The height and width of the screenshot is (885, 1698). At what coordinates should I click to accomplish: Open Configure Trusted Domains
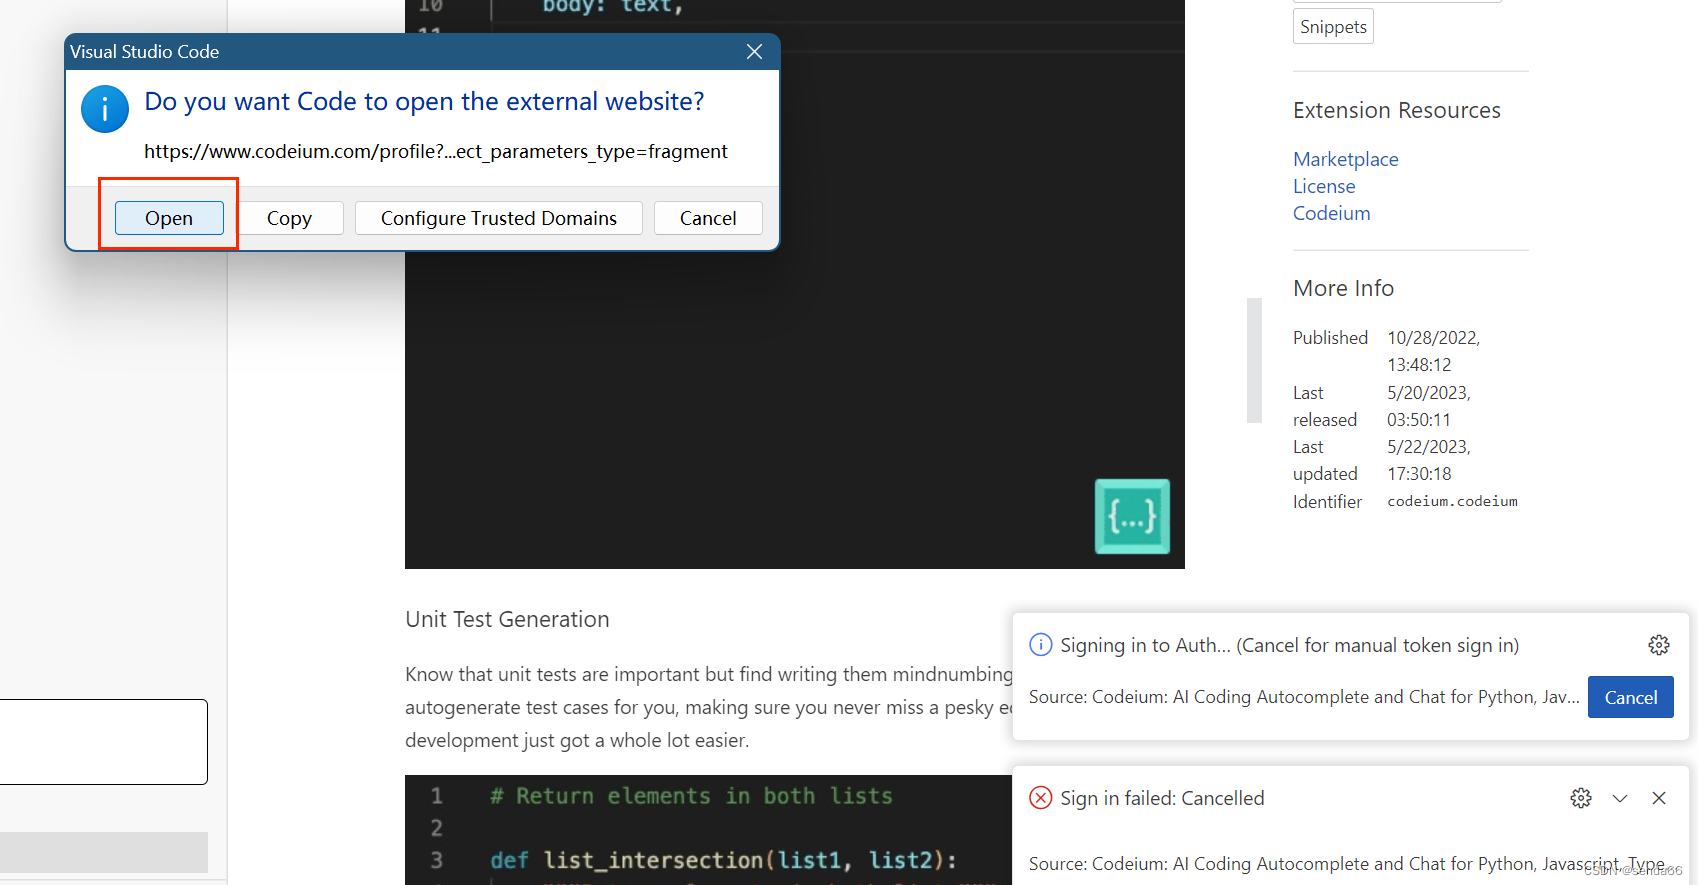[x=498, y=218]
